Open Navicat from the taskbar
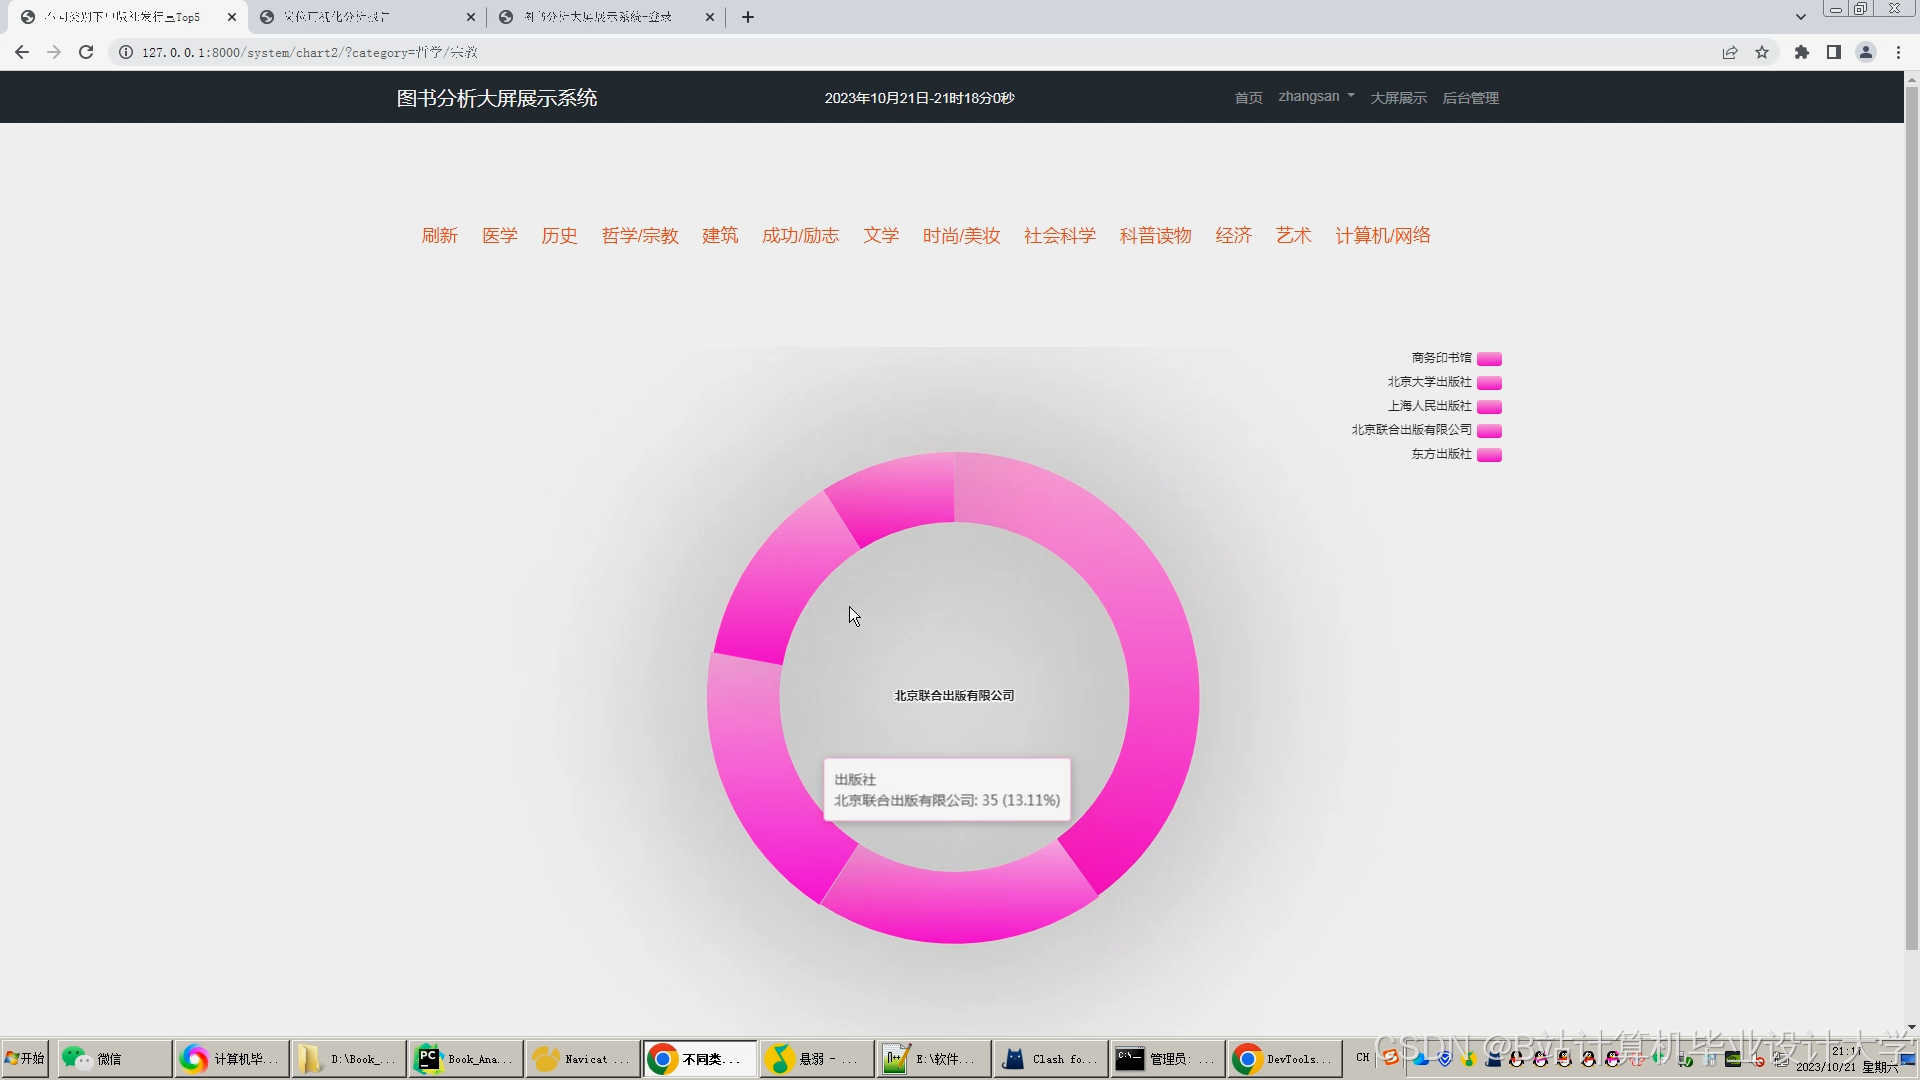The image size is (1920, 1080). click(583, 1059)
